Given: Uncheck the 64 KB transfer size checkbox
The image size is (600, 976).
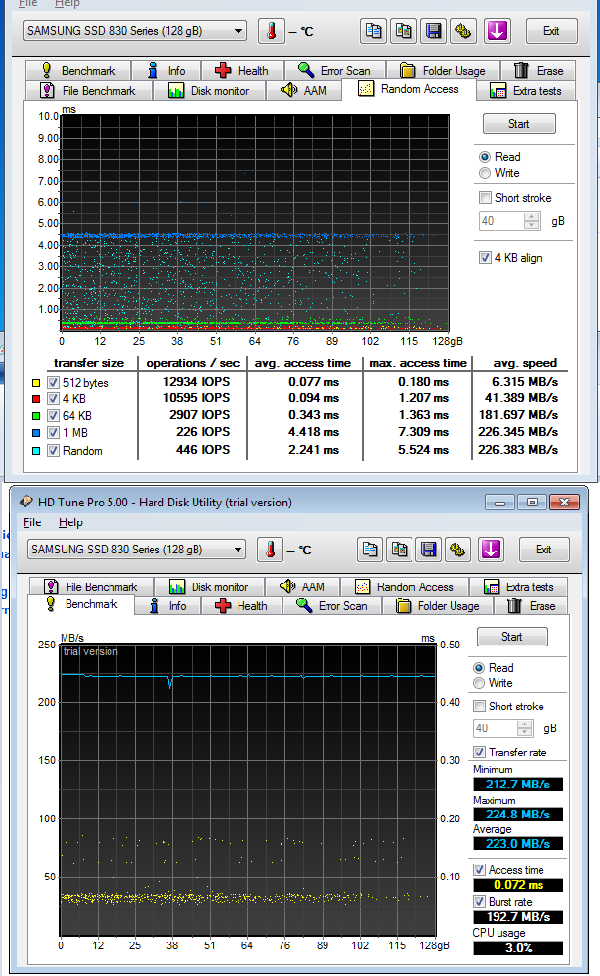Looking at the screenshot, I should [53, 416].
